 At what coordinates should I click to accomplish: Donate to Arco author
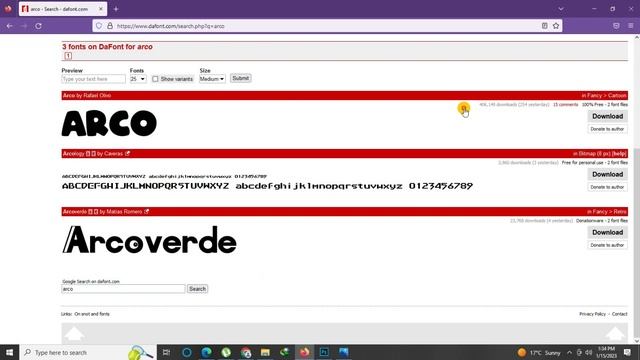click(x=607, y=129)
